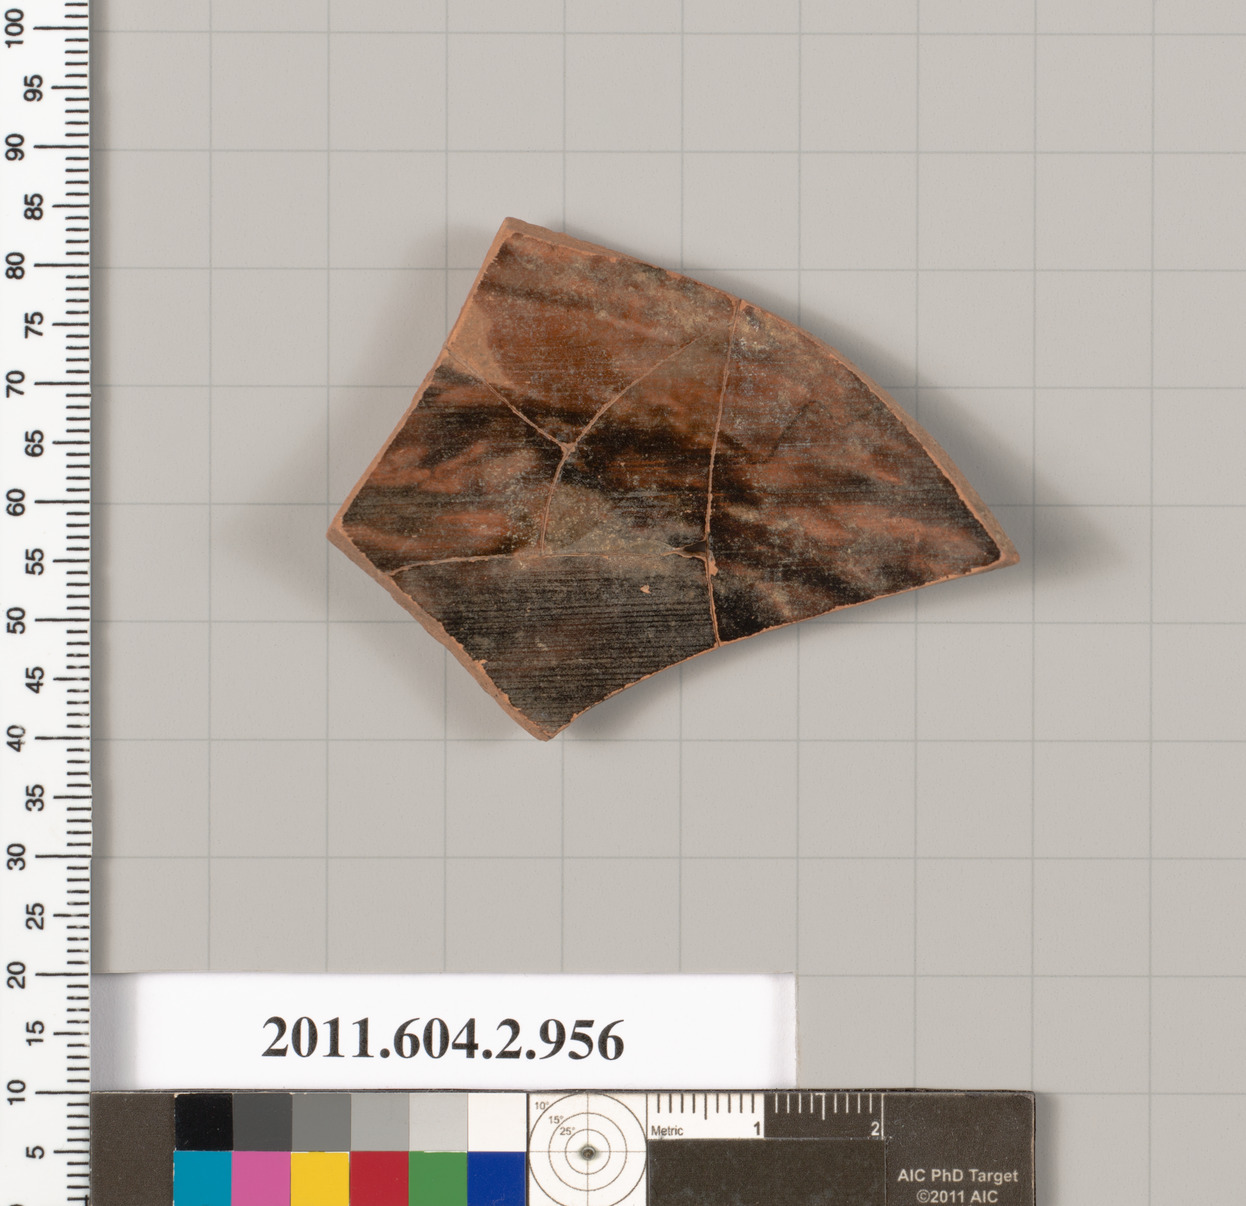Click the red color patch

pos(379,1178)
